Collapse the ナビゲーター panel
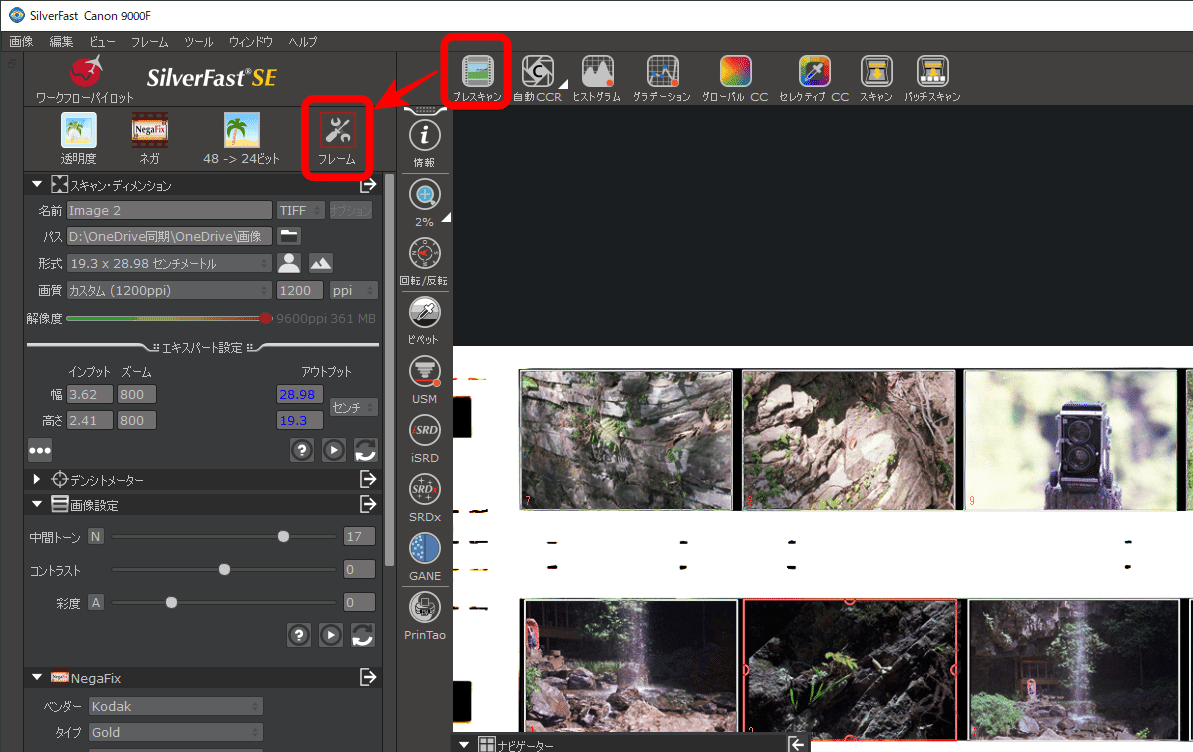1193x752 pixels. [x=463, y=744]
